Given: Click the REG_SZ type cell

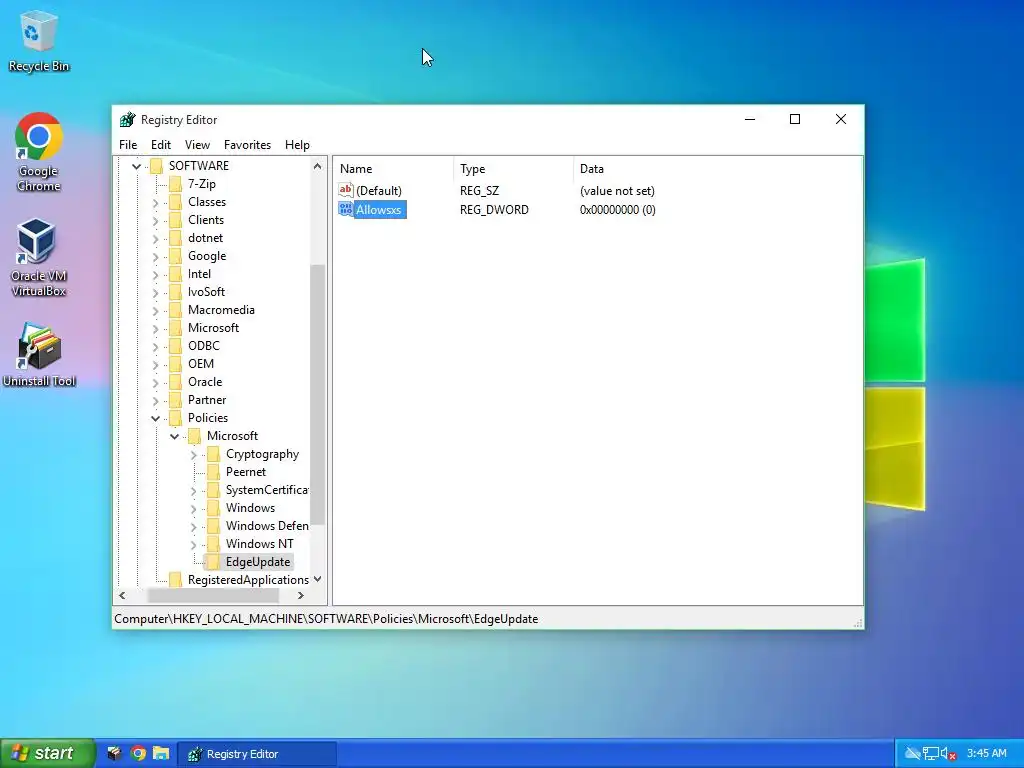Looking at the screenshot, I should pos(479,191).
